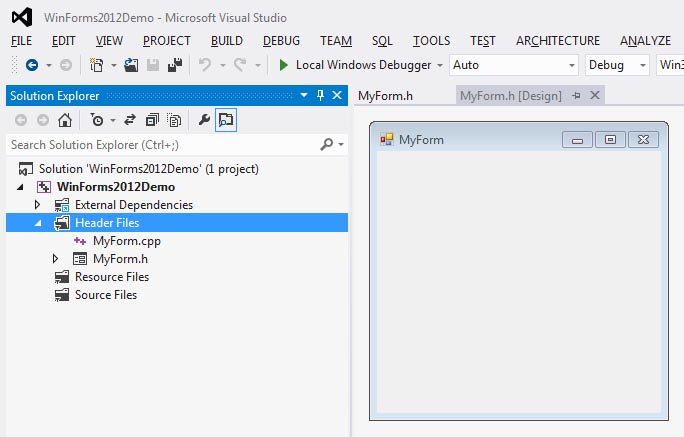Click the MyForm.h file icon
This screenshot has height=437, width=684.
coord(80,259)
